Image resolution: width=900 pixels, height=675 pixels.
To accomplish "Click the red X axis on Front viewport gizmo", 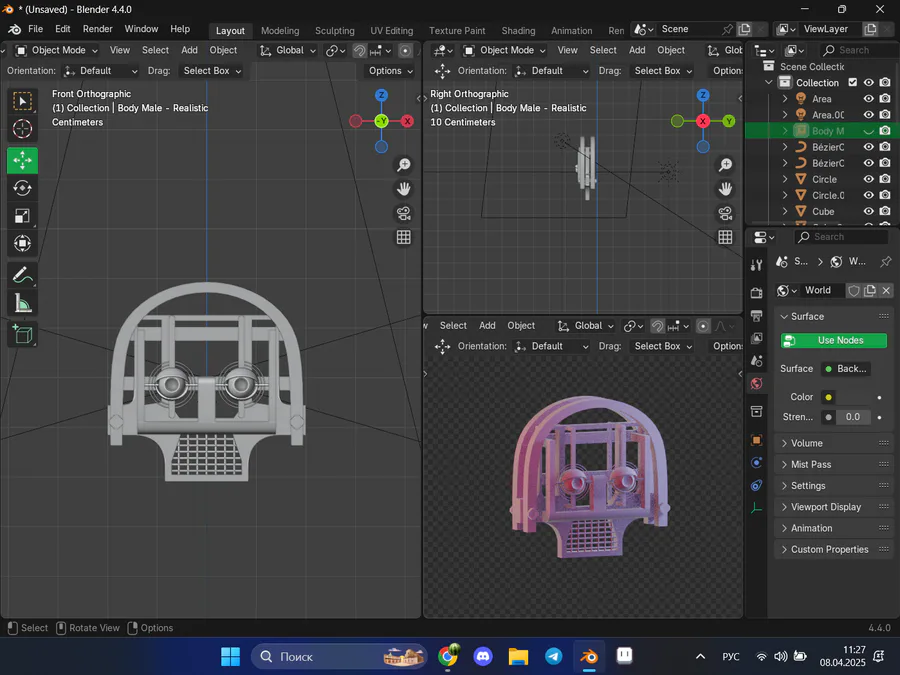I will 407,121.
